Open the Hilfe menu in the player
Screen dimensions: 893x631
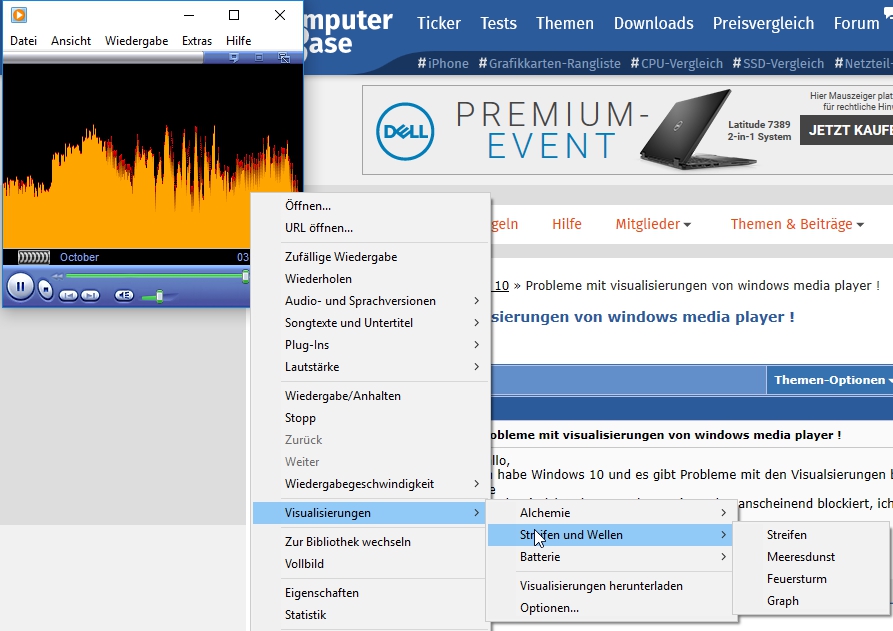pos(238,41)
